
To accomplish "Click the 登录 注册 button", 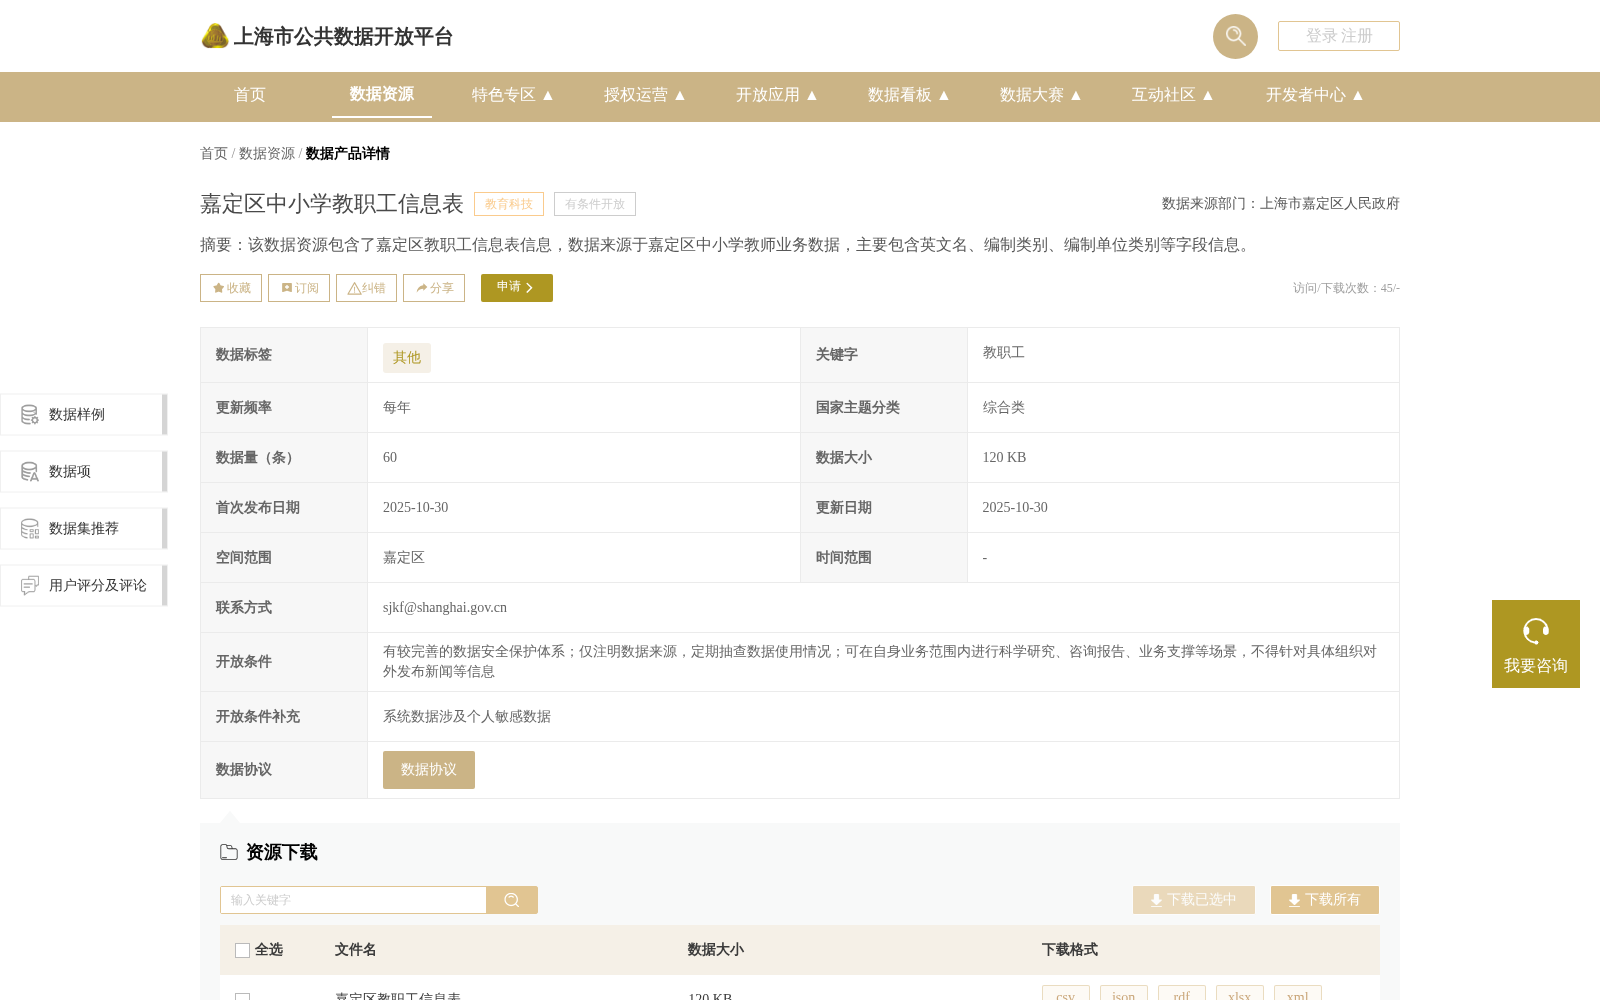I will [x=1338, y=36].
